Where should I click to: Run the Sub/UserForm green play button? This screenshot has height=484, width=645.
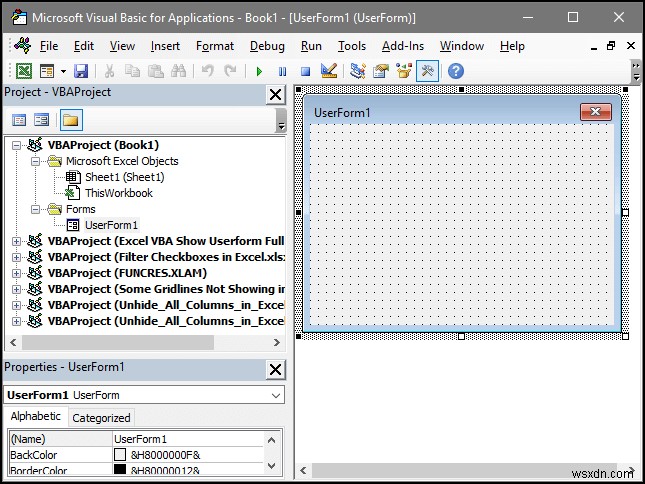tap(259, 72)
